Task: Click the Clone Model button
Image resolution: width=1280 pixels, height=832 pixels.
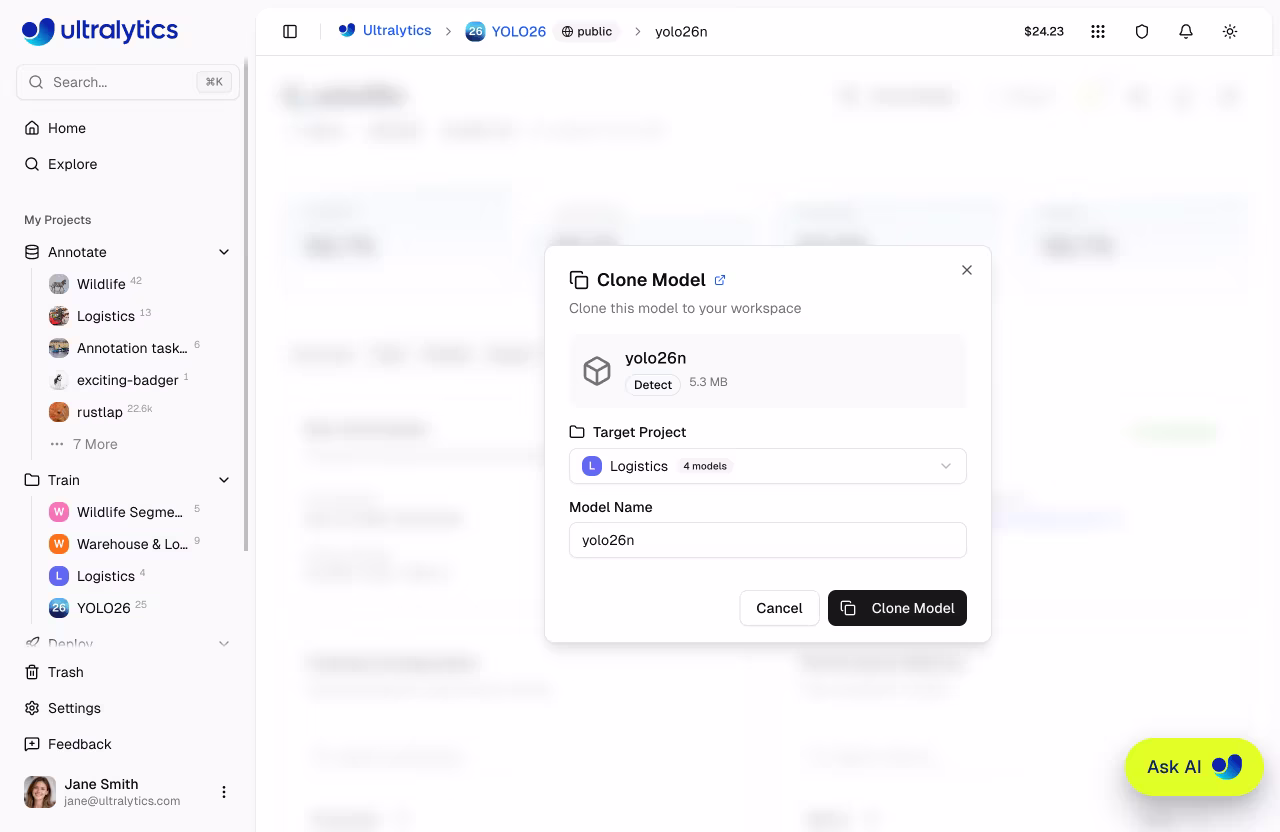Action: 897,608
